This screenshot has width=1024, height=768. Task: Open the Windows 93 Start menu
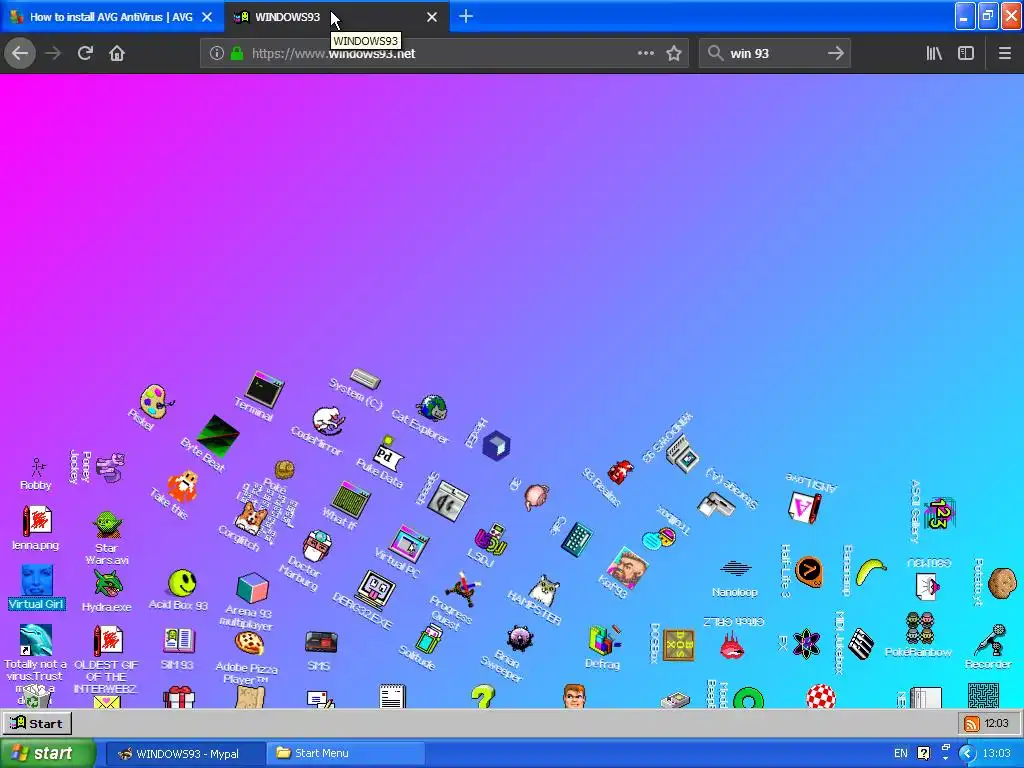tap(37, 723)
